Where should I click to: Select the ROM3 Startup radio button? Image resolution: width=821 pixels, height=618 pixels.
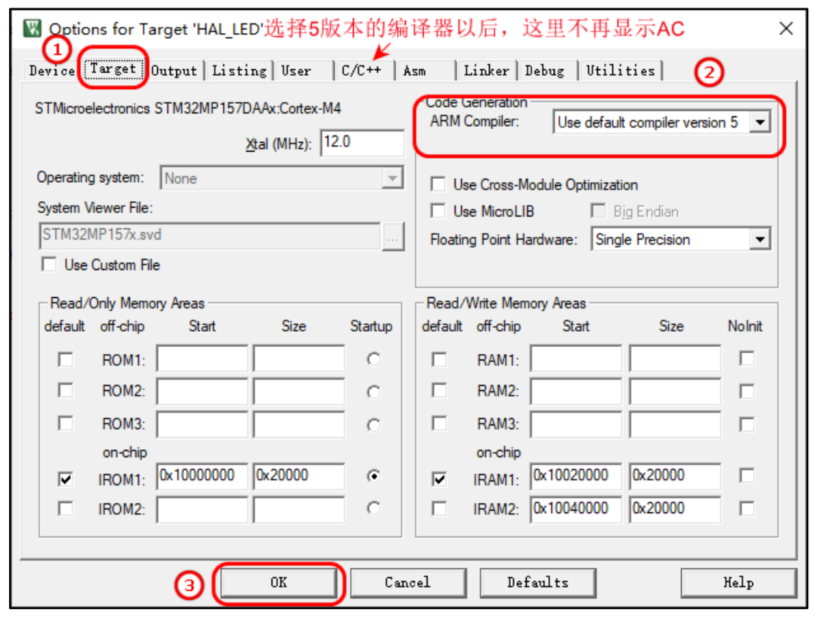coord(373,424)
